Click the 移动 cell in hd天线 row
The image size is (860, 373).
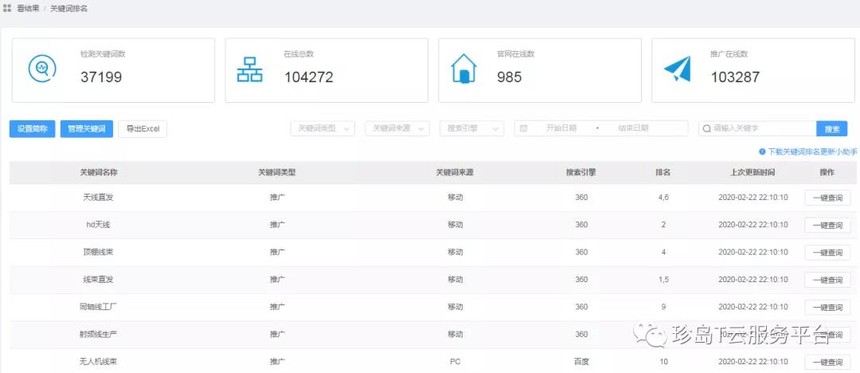pyautogui.click(x=455, y=225)
